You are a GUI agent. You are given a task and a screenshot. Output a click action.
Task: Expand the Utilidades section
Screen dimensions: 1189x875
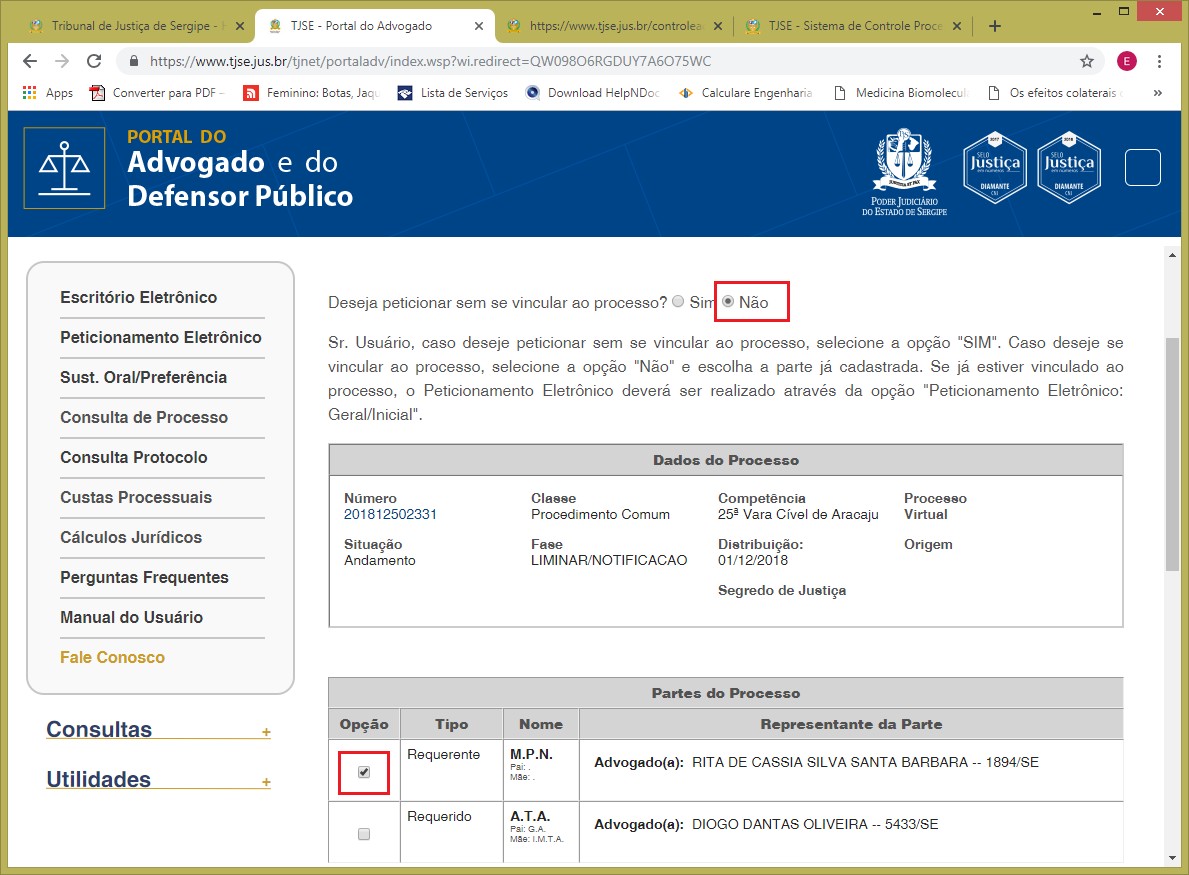266,782
